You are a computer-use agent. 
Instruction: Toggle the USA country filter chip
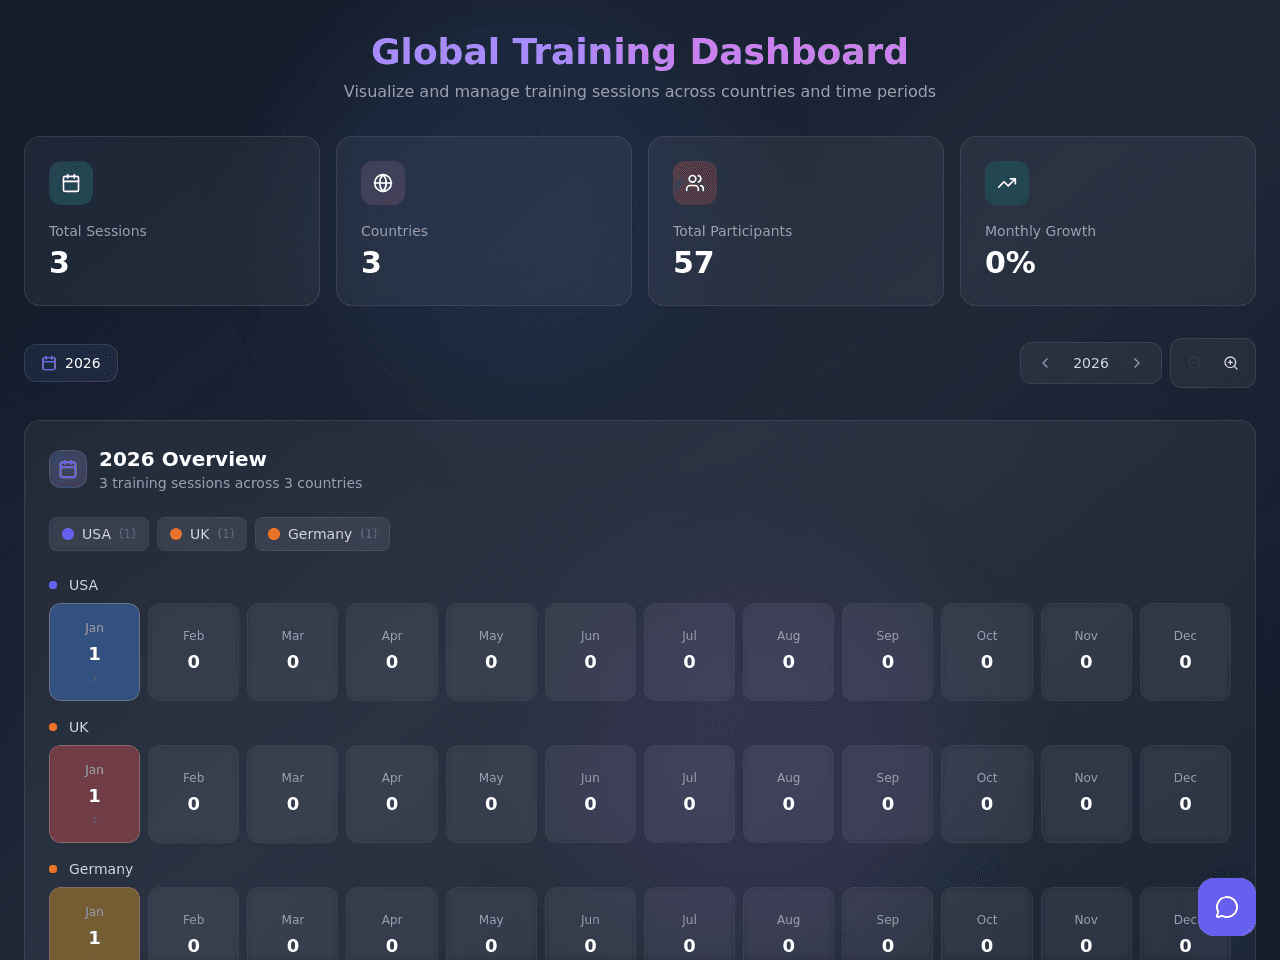pos(99,534)
